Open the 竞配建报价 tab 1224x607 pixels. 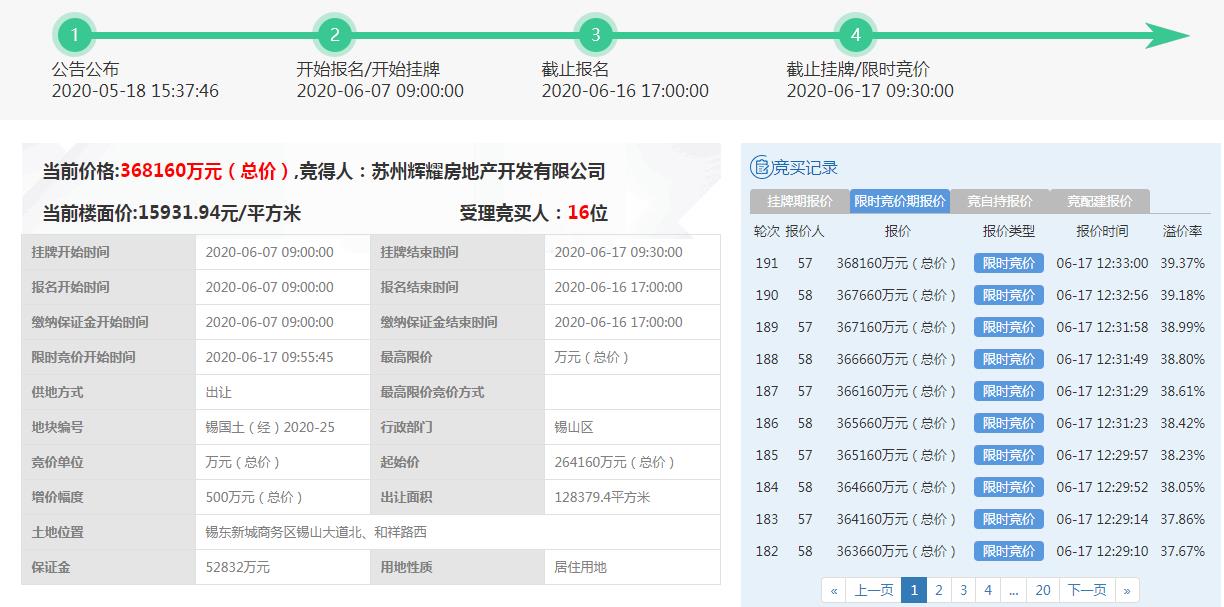1100,201
